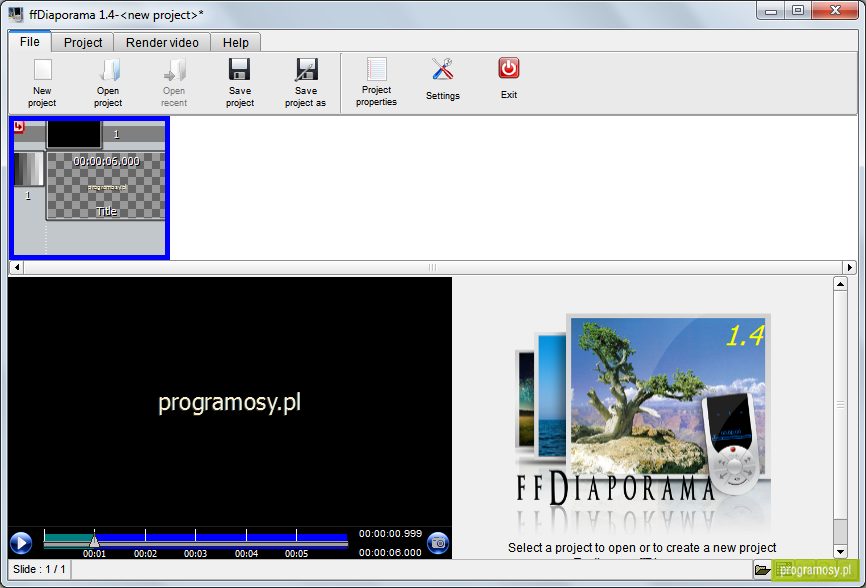Take a snapshot with the camera icon
Screen dimensions: 866x588
click(439, 543)
